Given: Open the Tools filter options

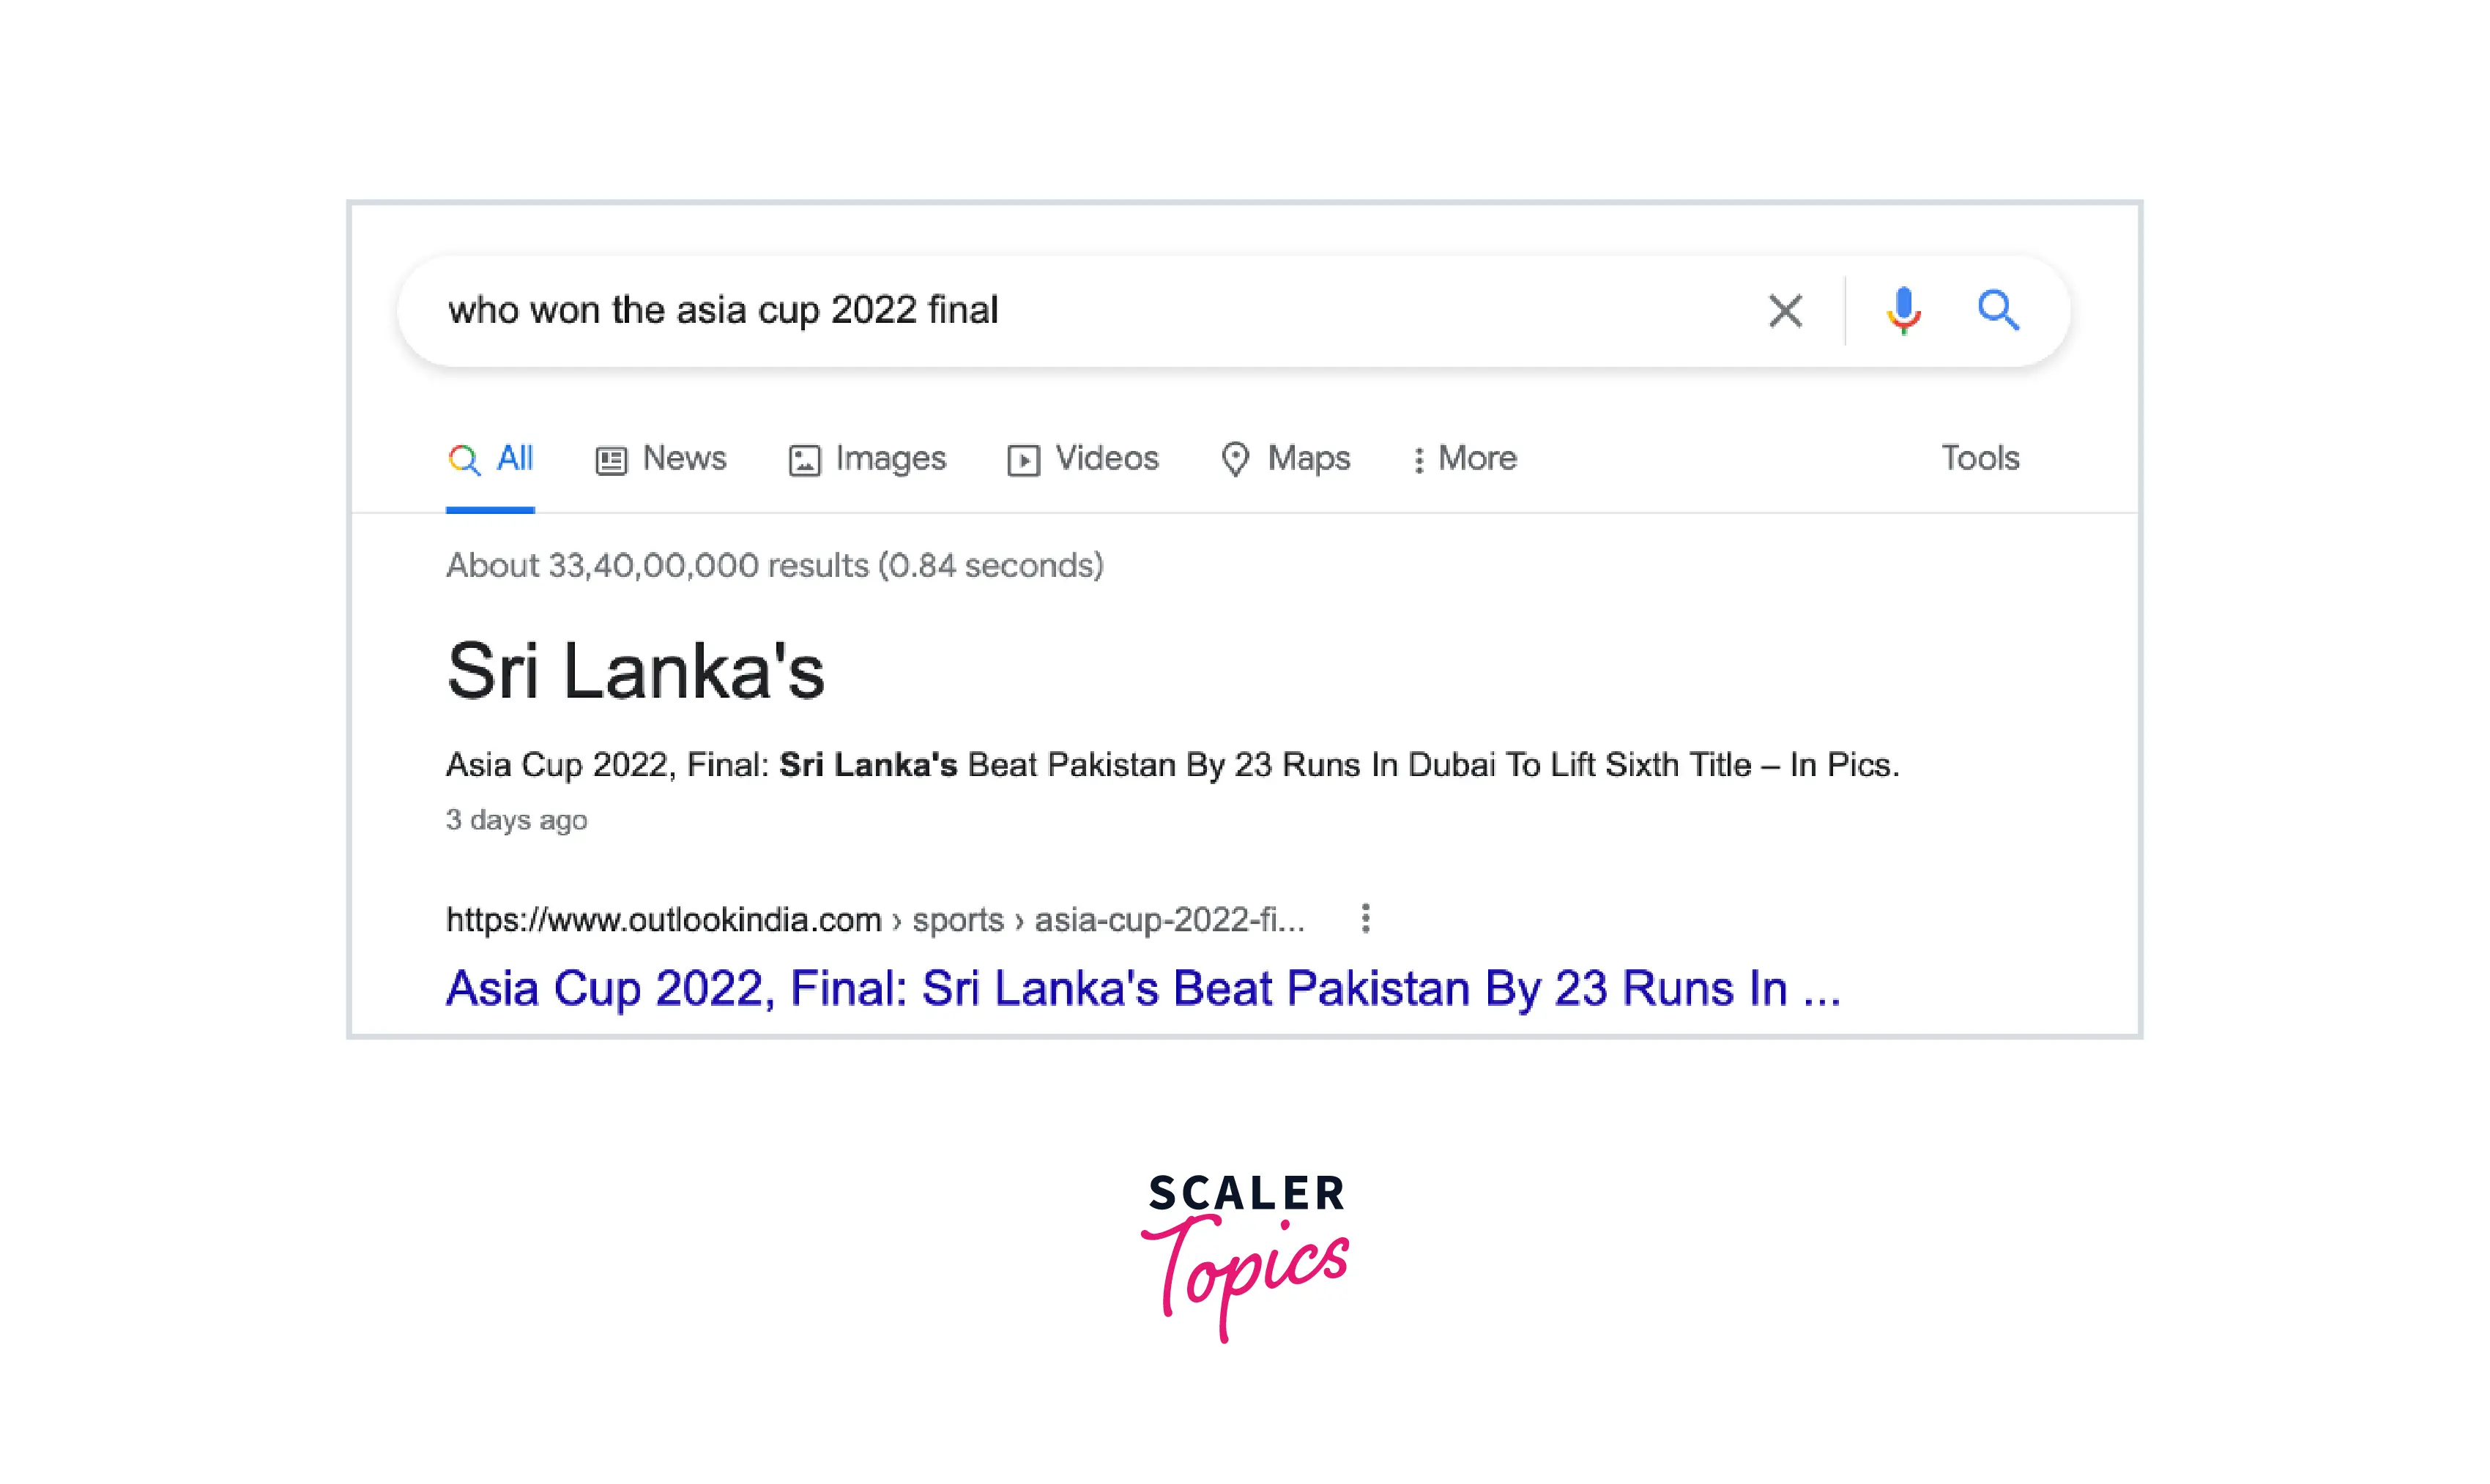Looking at the screenshot, I should pos(1980,458).
